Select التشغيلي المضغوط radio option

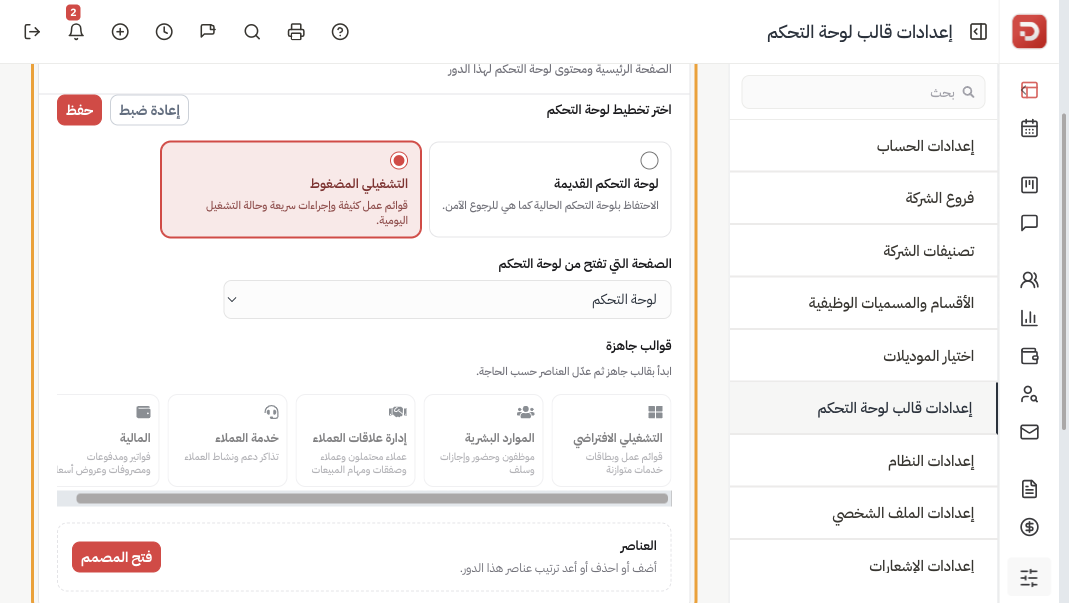pos(399,160)
